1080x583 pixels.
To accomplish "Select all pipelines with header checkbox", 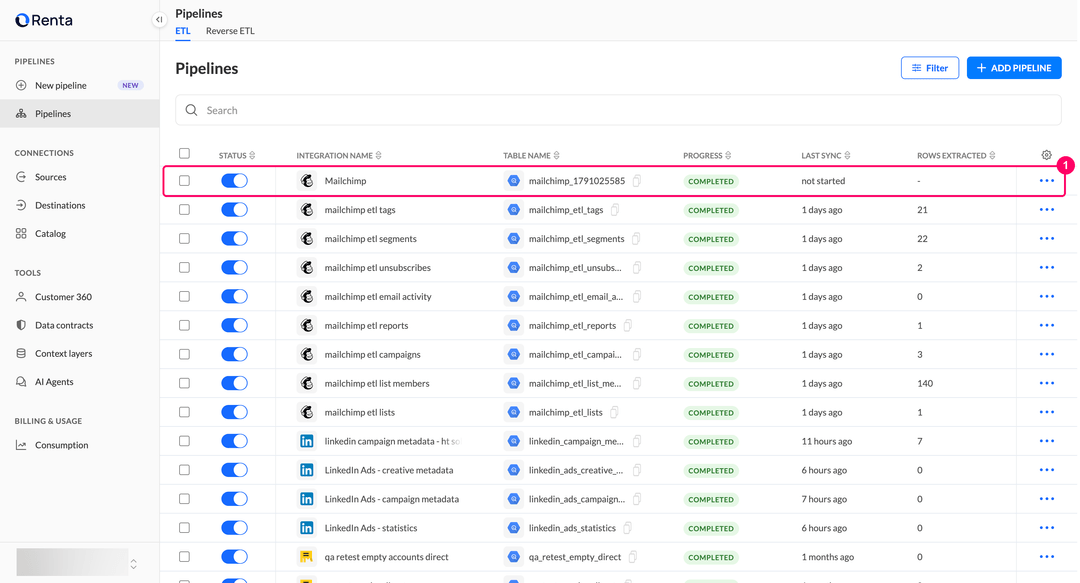I will [x=184, y=154].
